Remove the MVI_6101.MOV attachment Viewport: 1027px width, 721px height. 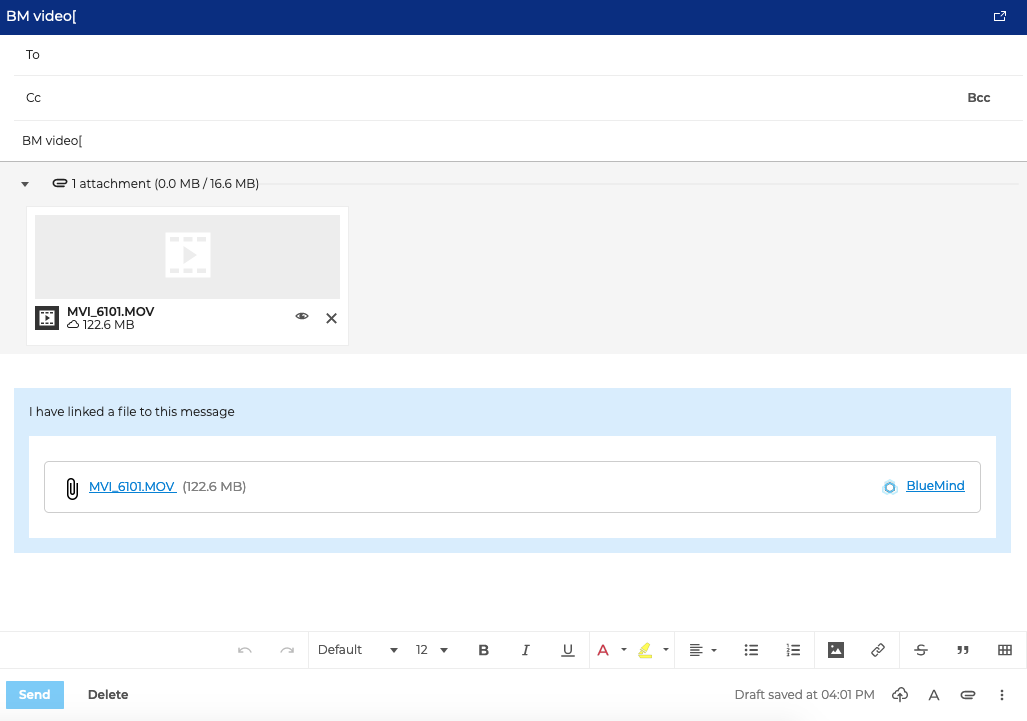331,318
